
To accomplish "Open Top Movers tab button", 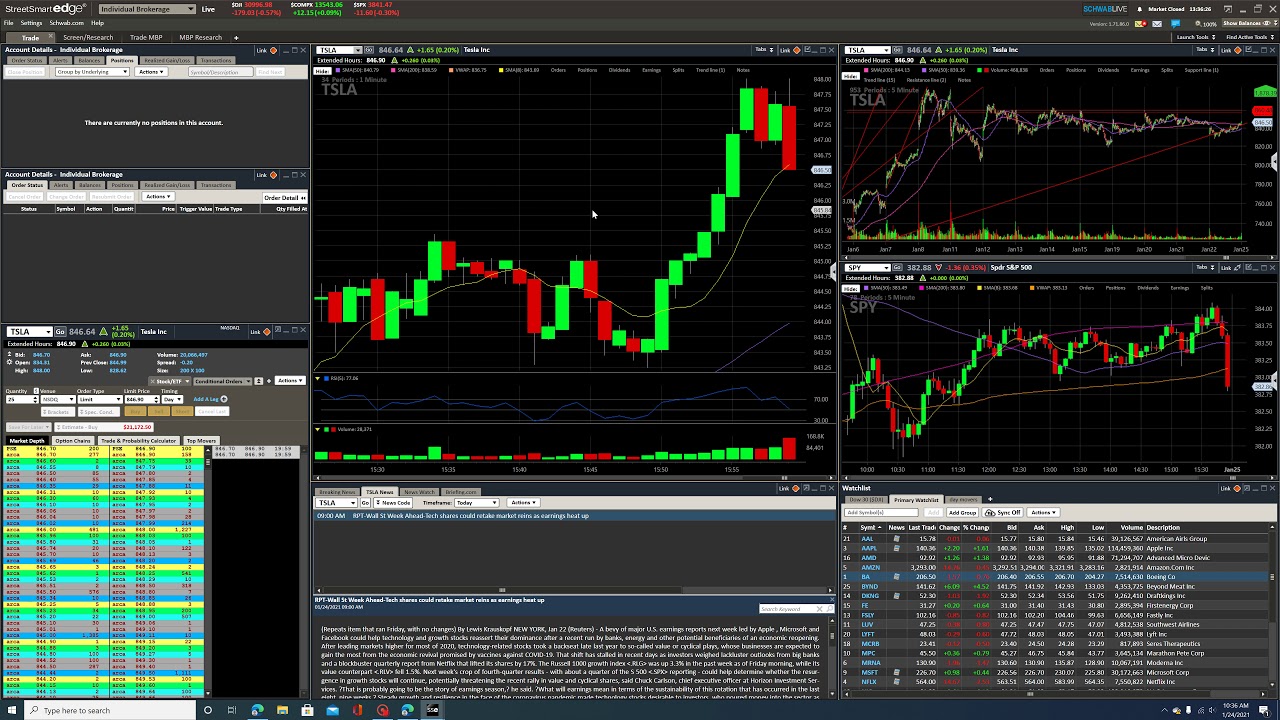I will pyautogui.click(x=201, y=441).
